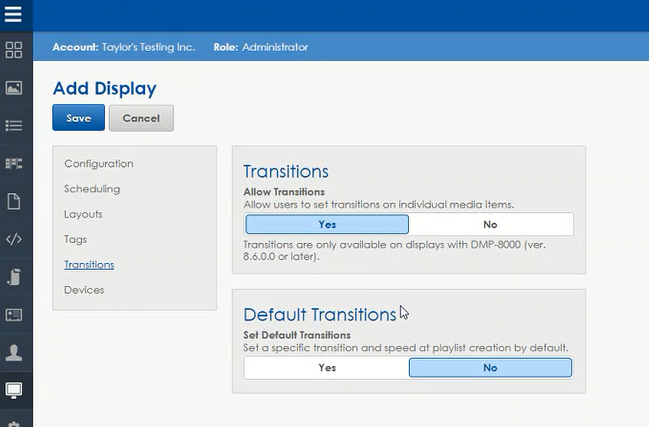Open the dashboard grid icon

(x=14, y=49)
